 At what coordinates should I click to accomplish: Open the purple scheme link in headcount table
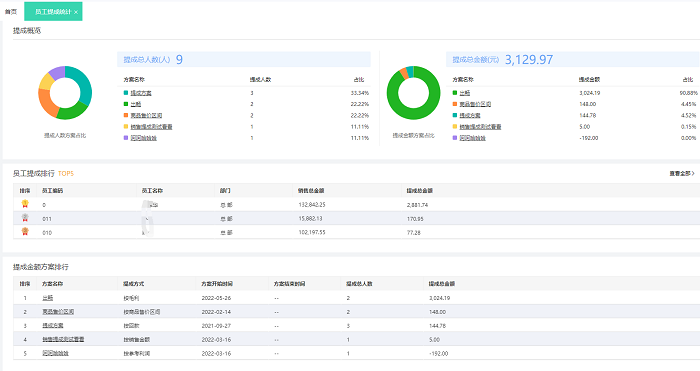click(x=143, y=138)
